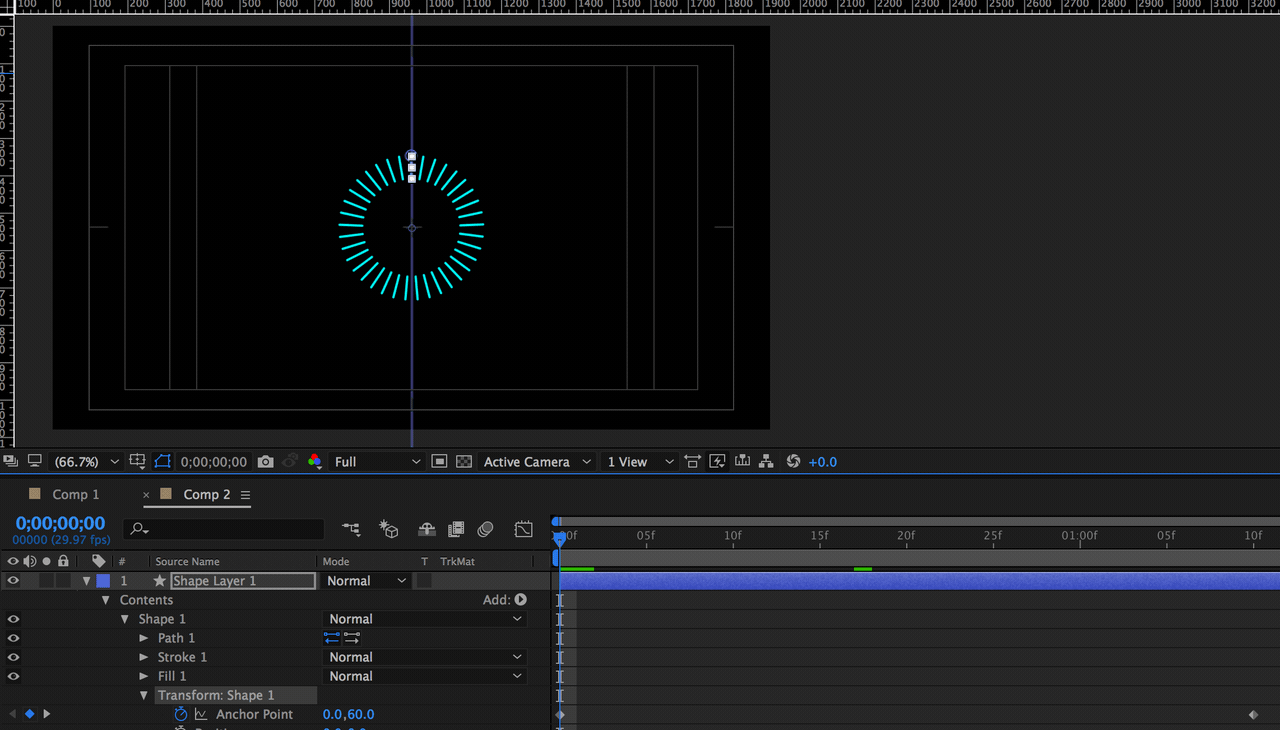Click the timeline search field
The height and width of the screenshot is (730, 1280).
224,528
